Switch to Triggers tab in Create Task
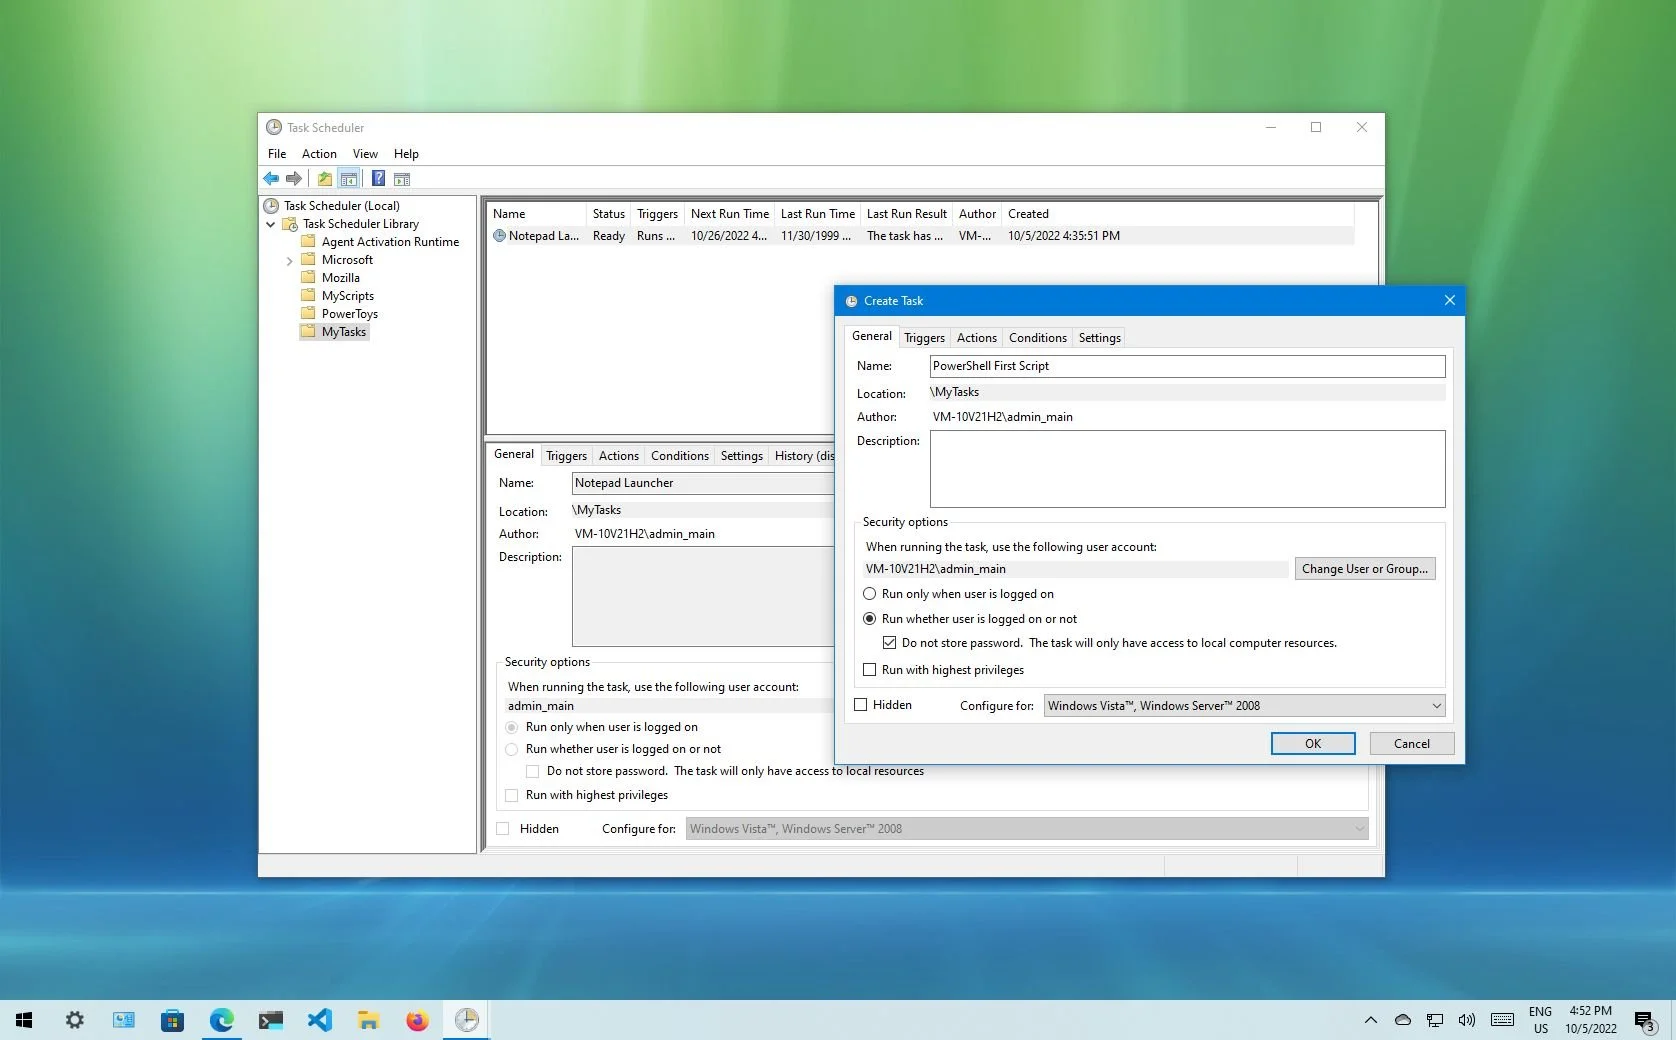 pyautogui.click(x=924, y=338)
